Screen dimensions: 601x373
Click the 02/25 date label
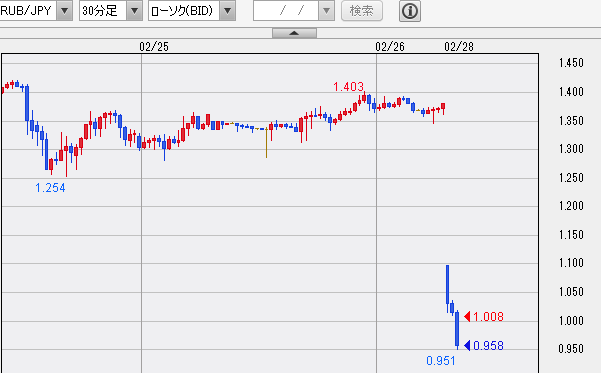point(154,47)
